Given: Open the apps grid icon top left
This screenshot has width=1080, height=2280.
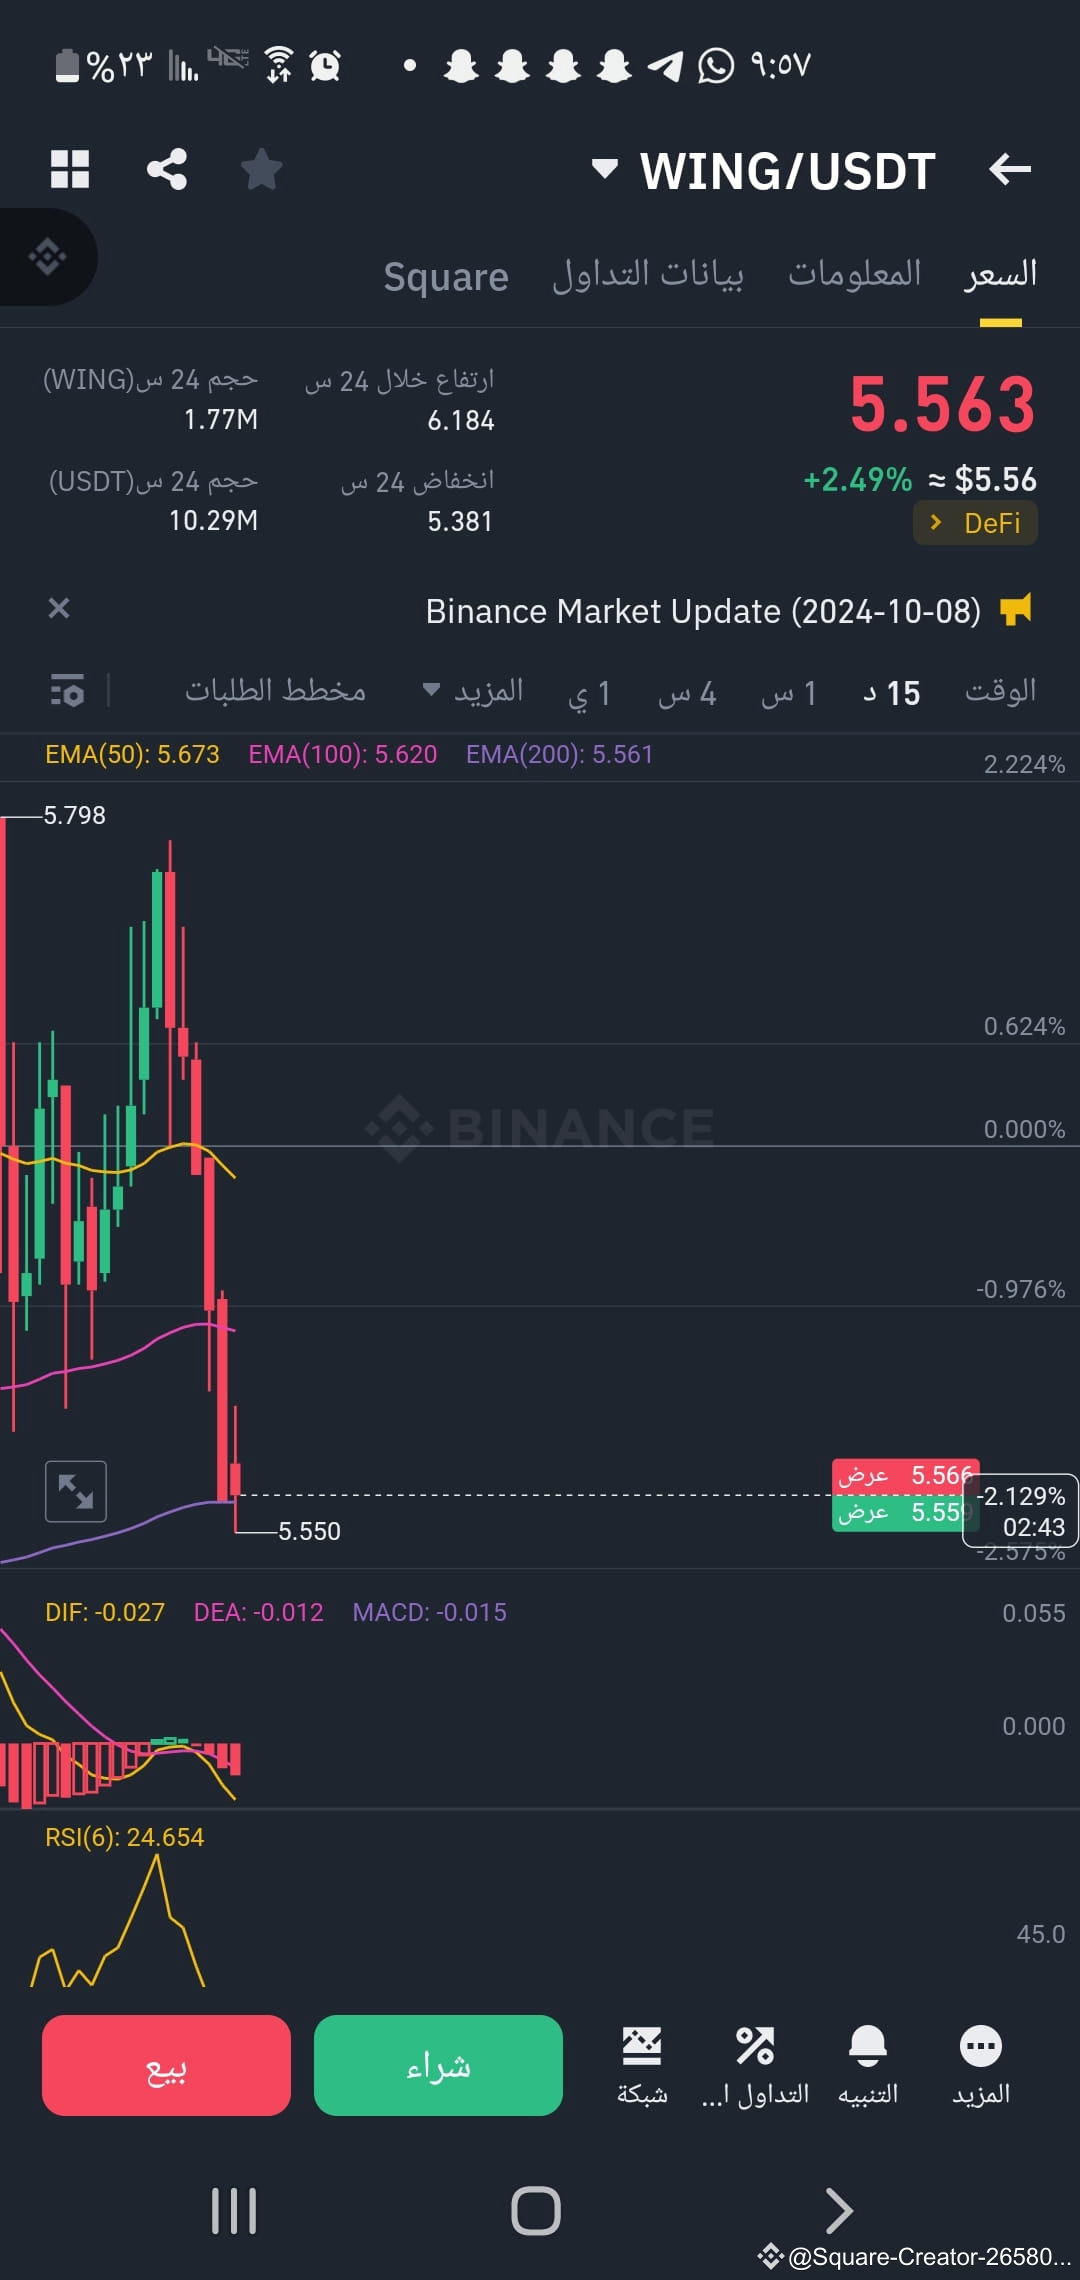Looking at the screenshot, I should [x=70, y=168].
